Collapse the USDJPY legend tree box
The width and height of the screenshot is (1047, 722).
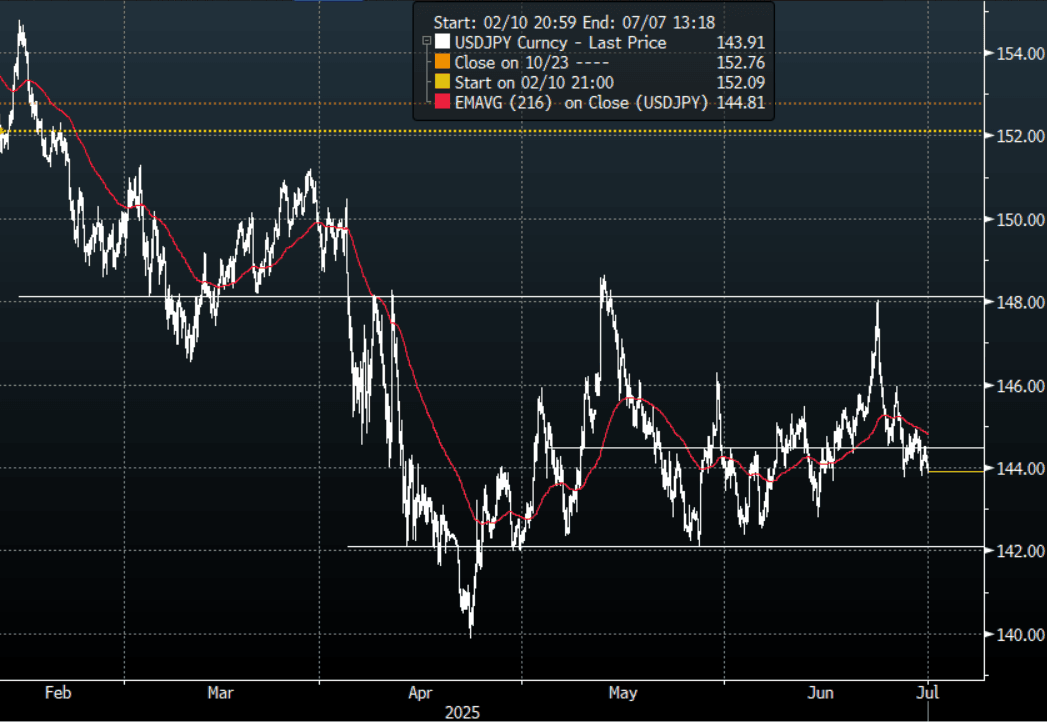[x=427, y=42]
